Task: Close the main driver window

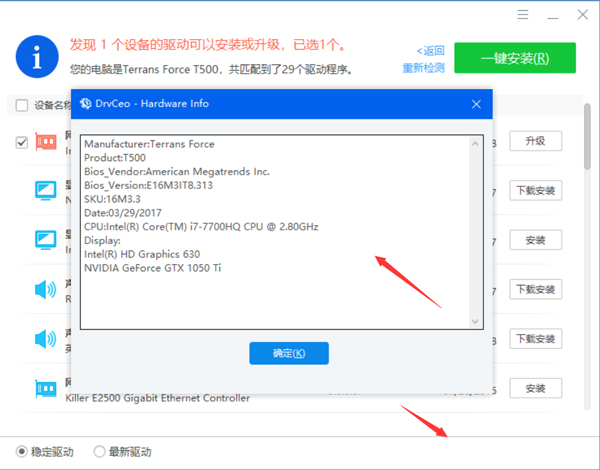Action: tap(583, 15)
